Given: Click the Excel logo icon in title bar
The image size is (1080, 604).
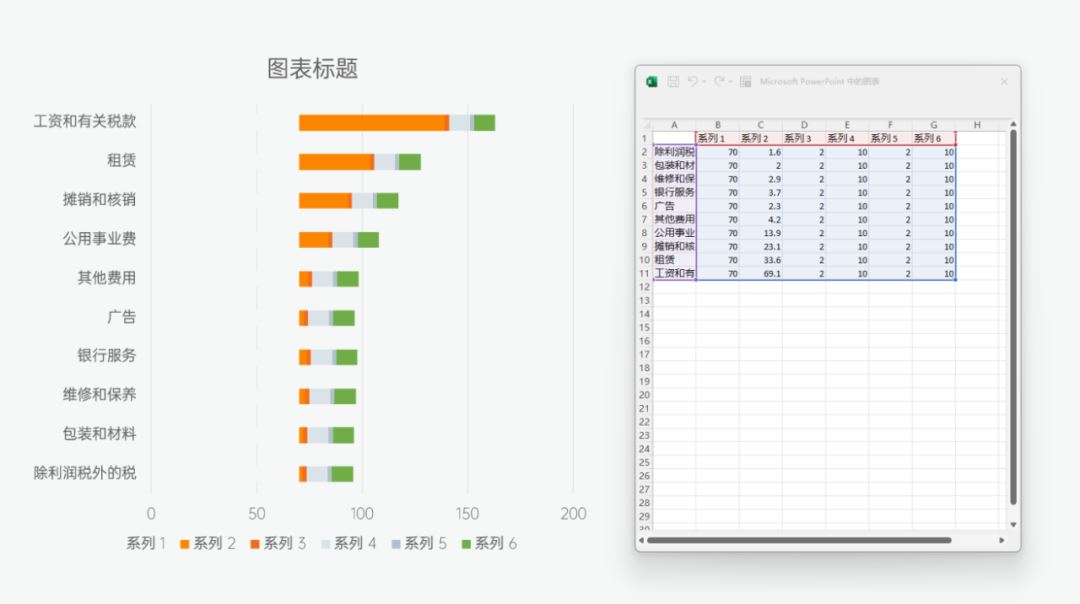Looking at the screenshot, I should (652, 81).
